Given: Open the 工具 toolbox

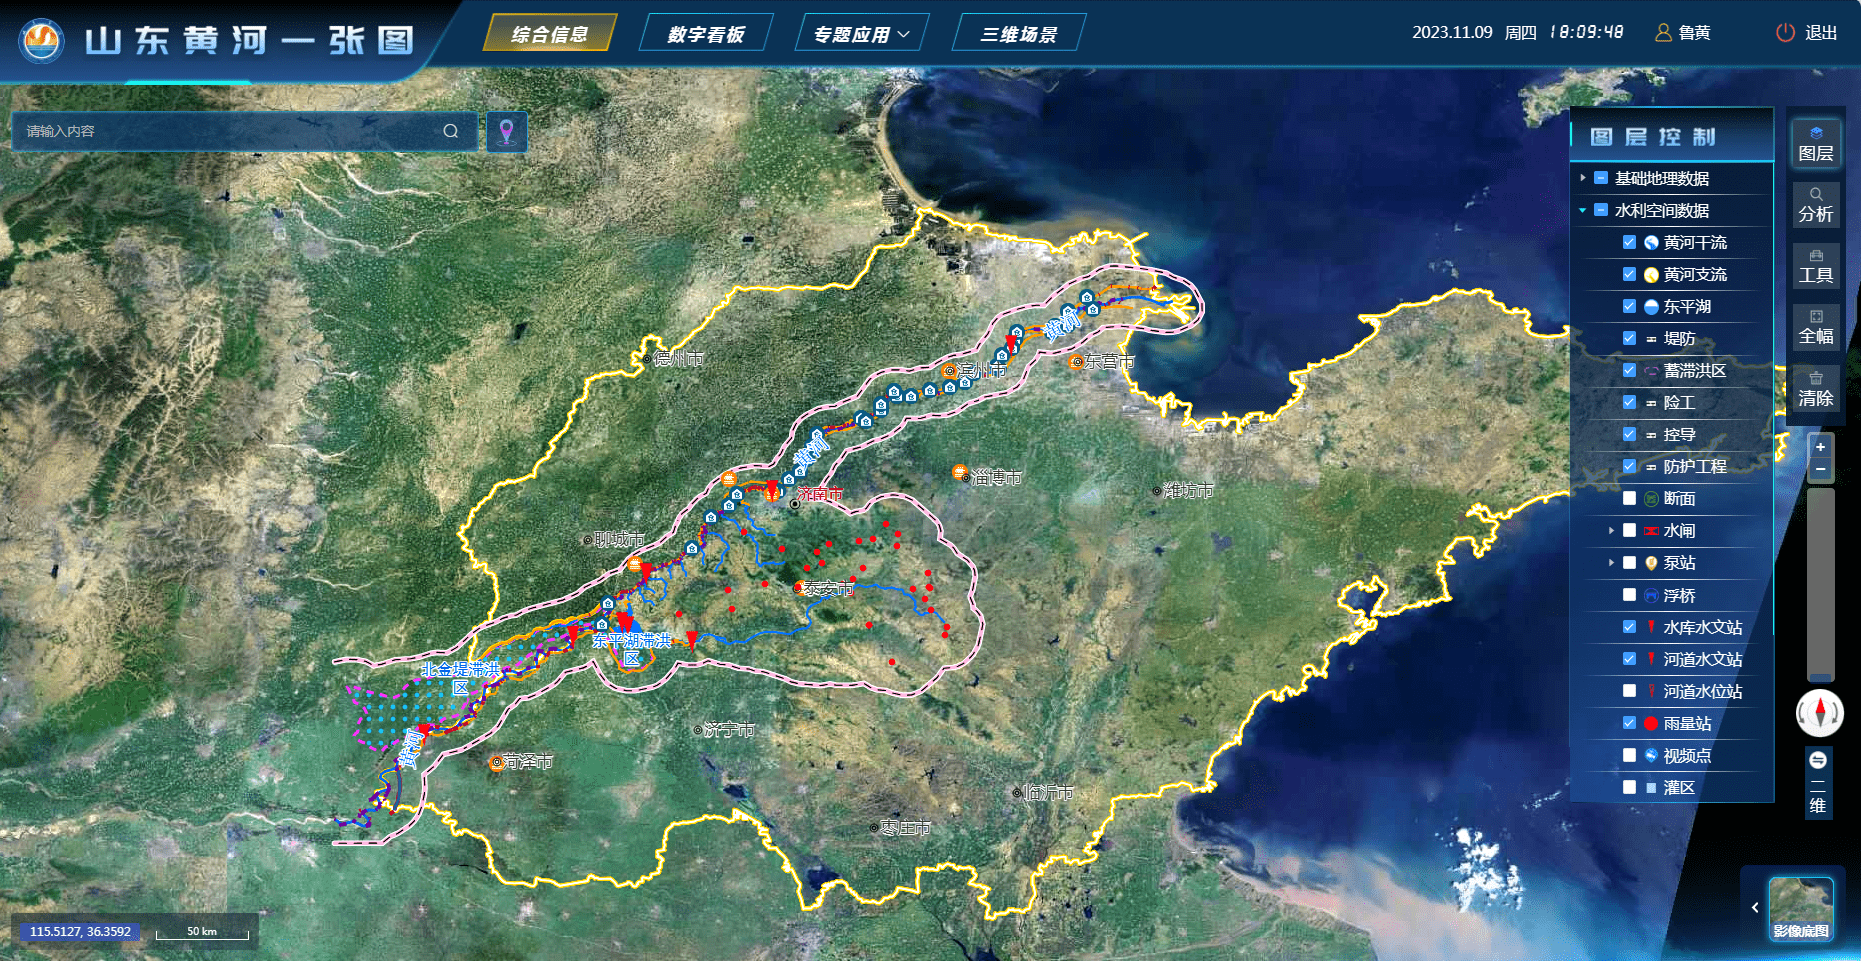Looking at the screenshot, I should click(1815, 266).
